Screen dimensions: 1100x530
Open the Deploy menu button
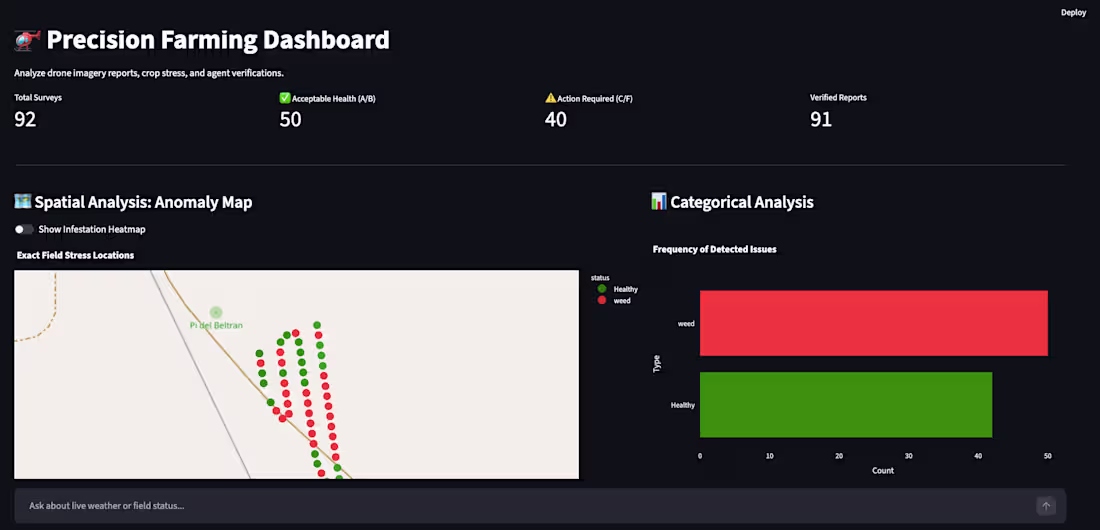tap(1073, 13)
